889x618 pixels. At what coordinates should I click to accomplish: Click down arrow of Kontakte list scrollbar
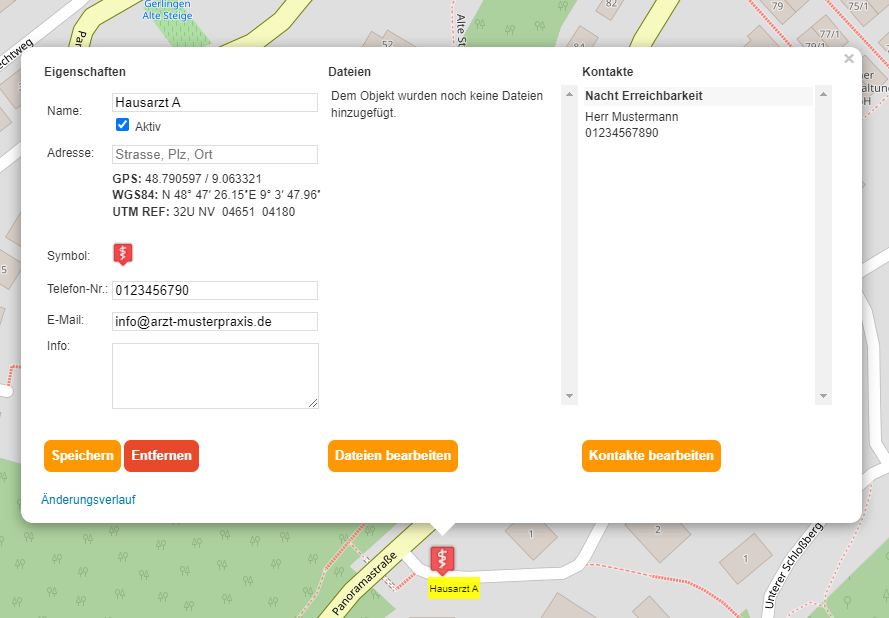tap(824, 396)
